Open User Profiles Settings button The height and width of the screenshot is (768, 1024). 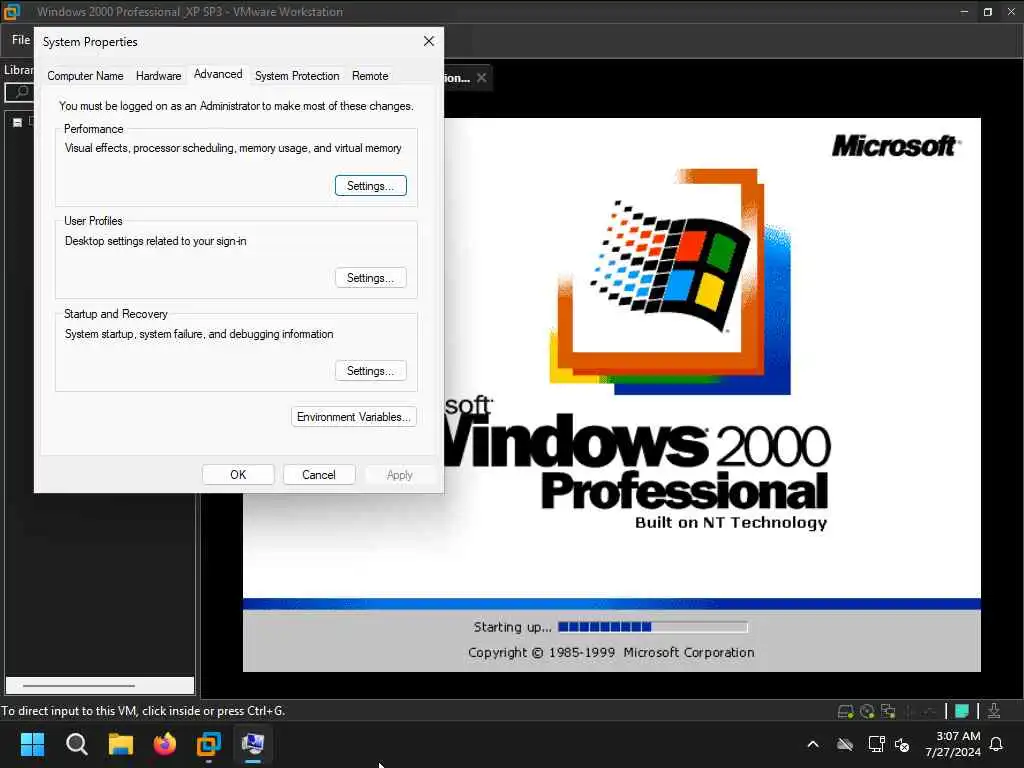coord(371,278)
